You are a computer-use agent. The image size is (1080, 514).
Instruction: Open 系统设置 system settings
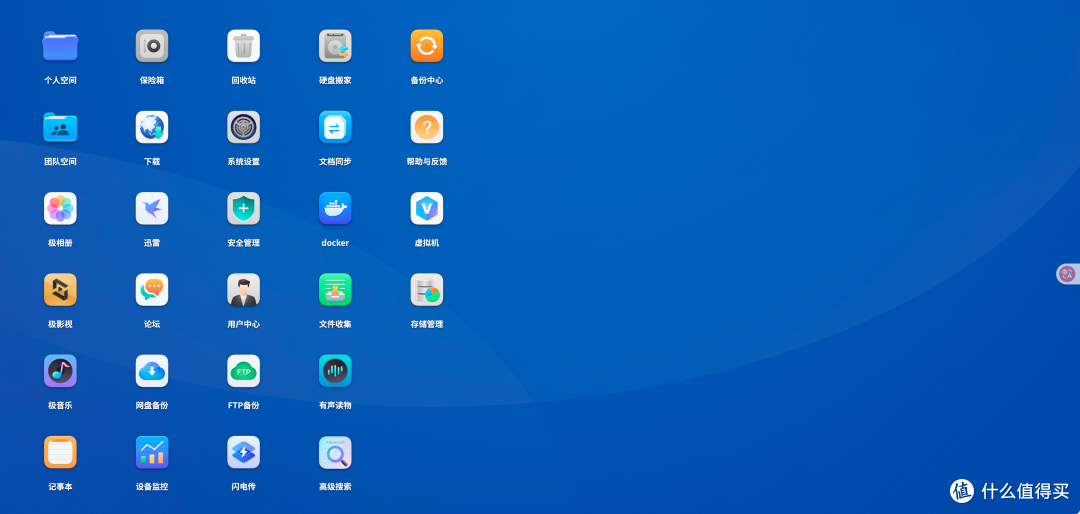pos(243,127)
